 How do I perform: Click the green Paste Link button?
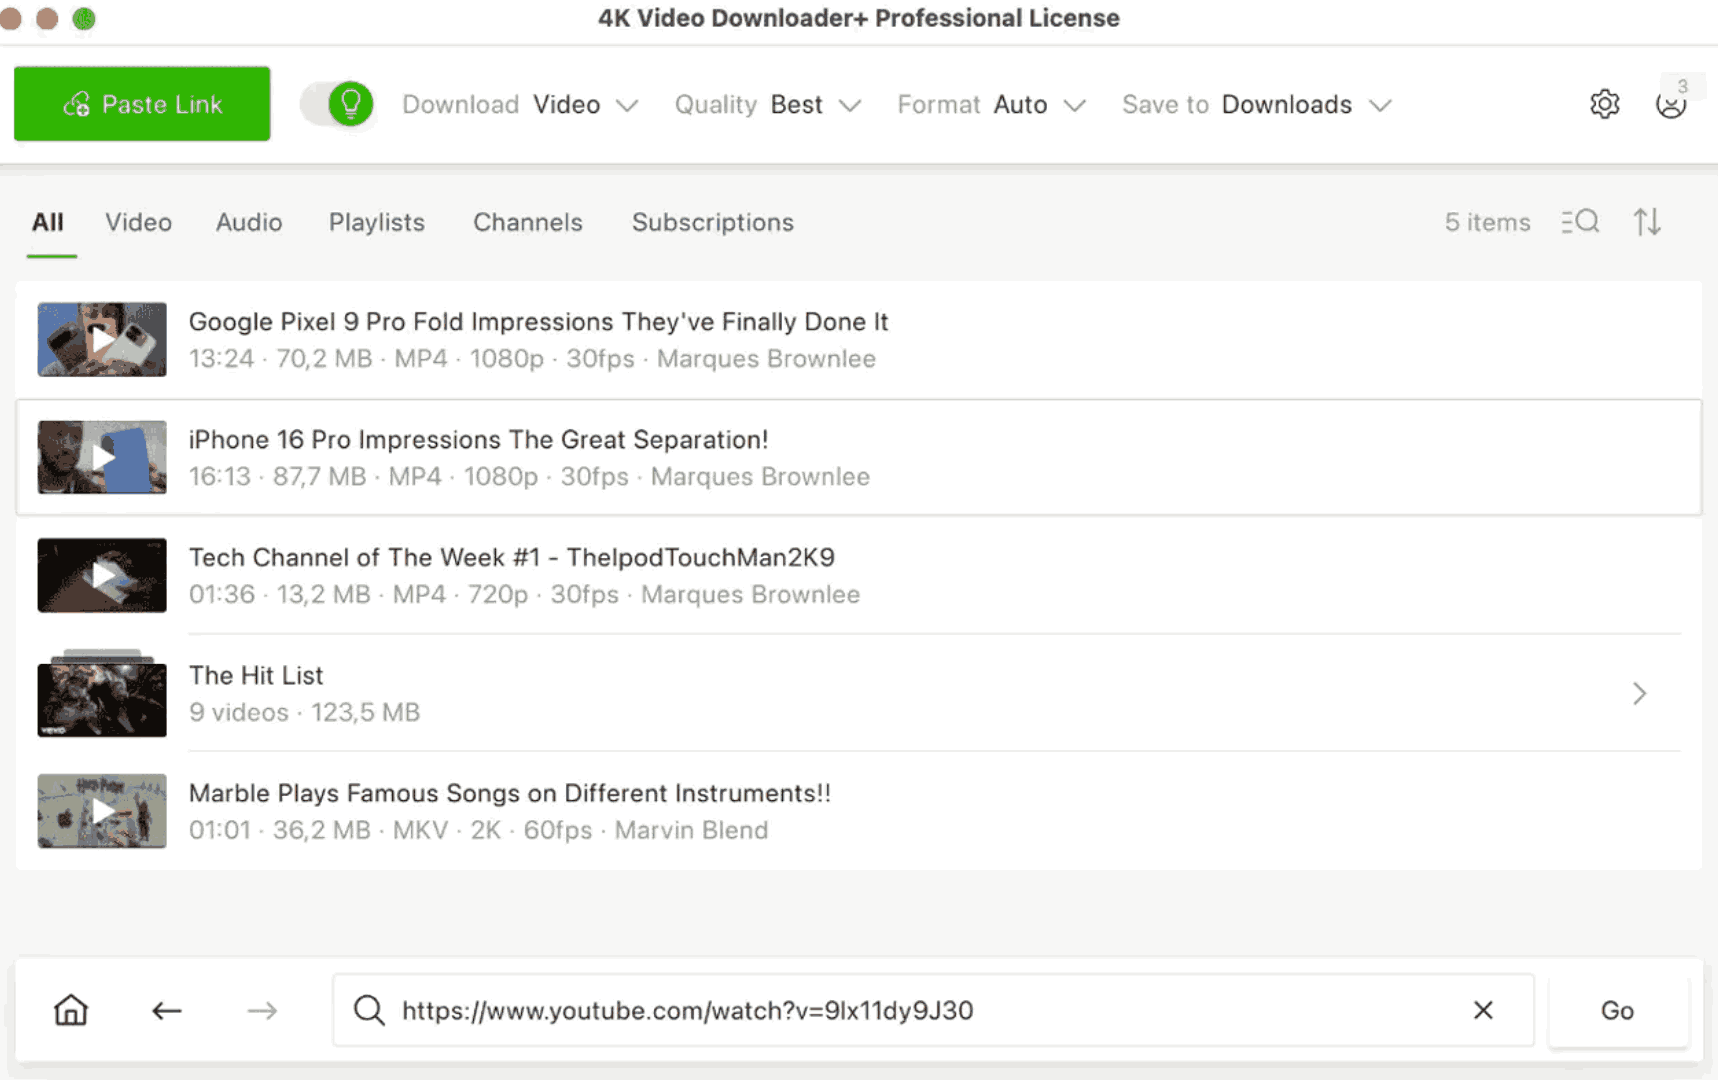[x=142, y=104]
